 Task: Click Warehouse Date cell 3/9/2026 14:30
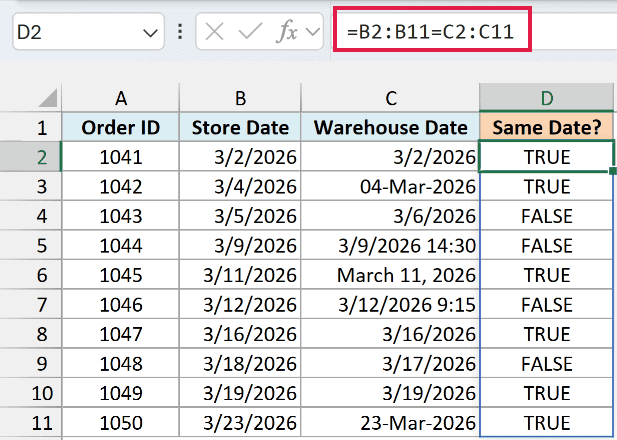[x=390, y=245]
